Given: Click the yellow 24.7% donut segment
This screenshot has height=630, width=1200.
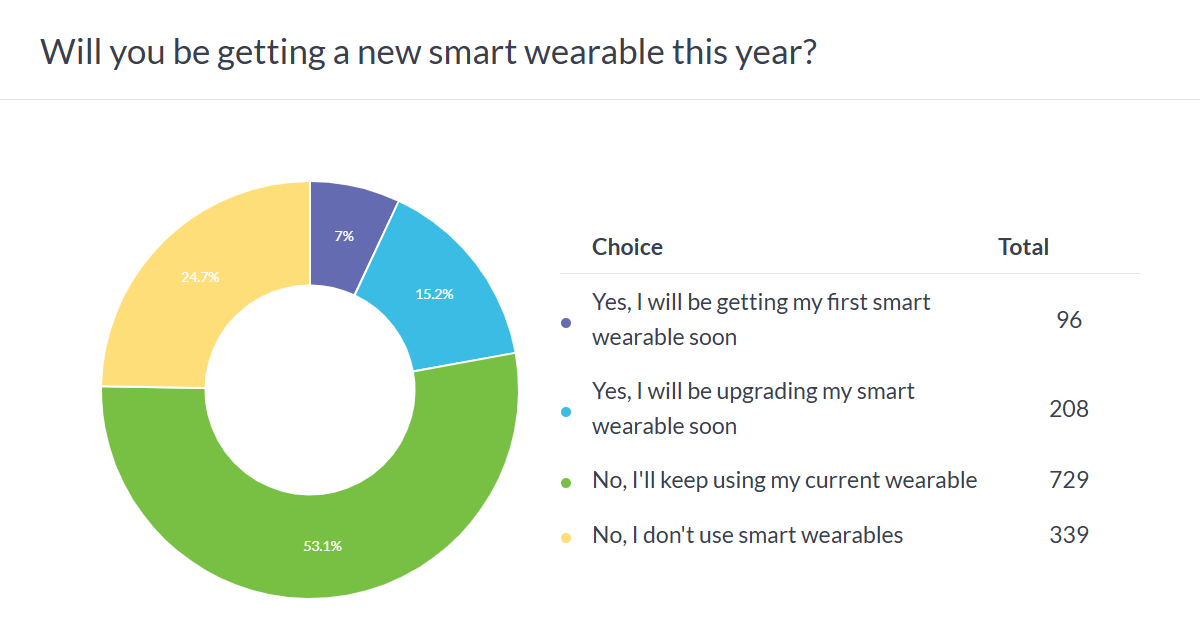Looking at the screenshot, I should [200, 278].
